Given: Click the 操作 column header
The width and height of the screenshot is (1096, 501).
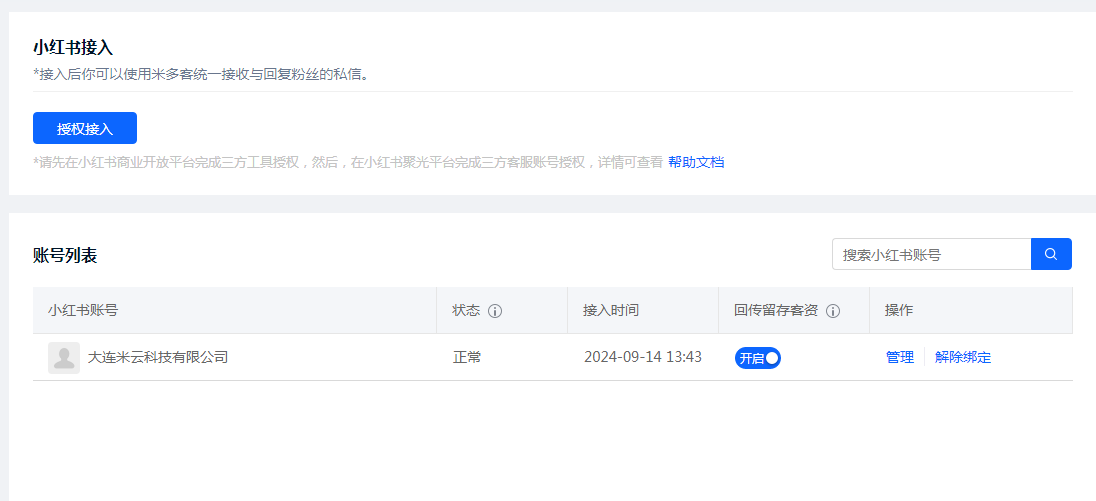Looking at the screenshot, I should 899,310.
